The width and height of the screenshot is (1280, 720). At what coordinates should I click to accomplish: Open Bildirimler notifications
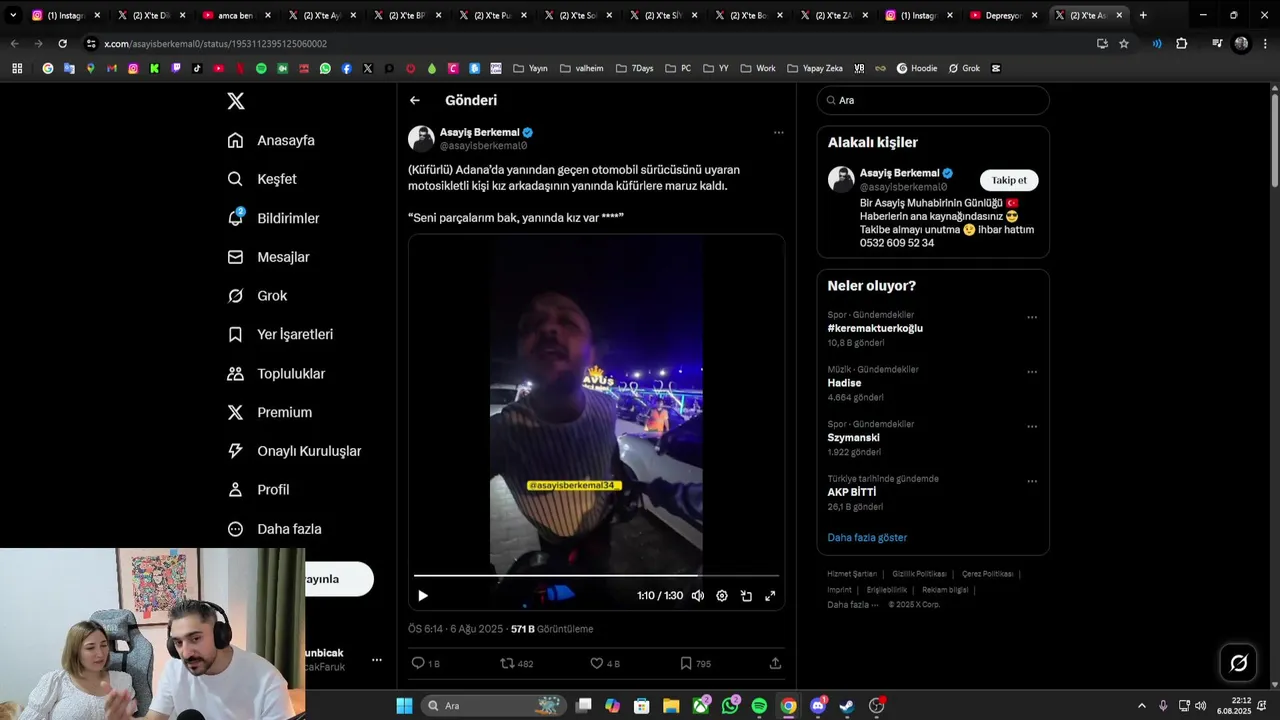pos(273,218)
